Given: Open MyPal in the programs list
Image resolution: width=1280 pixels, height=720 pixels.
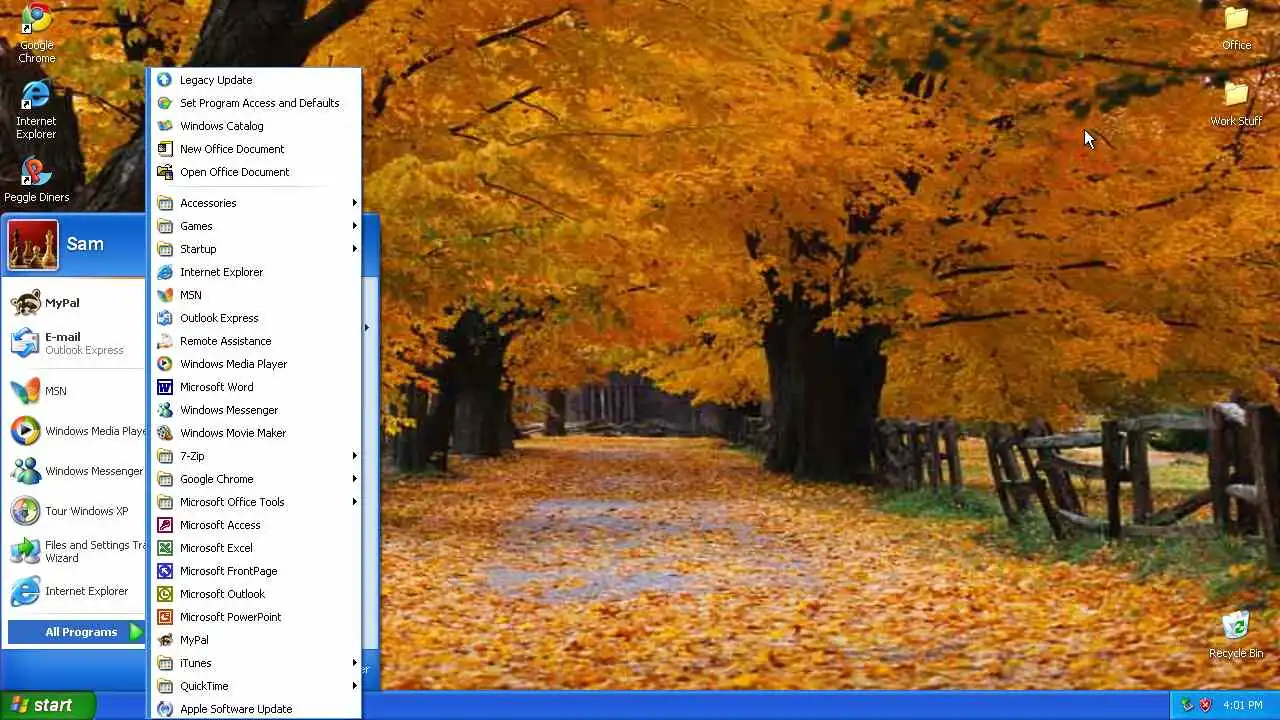Looking at the screenshot, I should coord(255,640).
